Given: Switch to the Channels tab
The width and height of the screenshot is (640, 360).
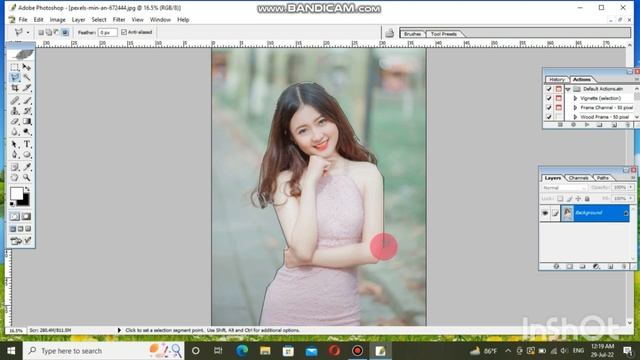Looking at the screenshot, I should click(578, 178).
